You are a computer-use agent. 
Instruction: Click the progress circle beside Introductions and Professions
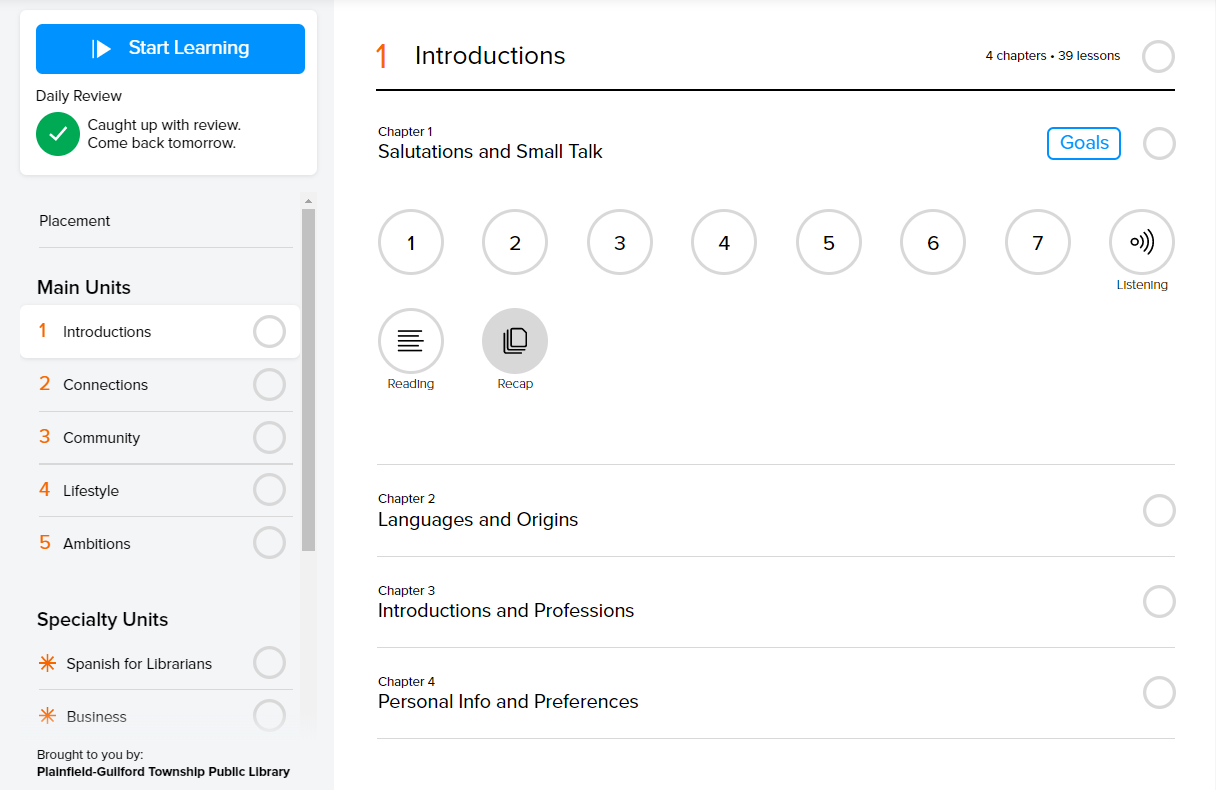tap(1159, 602)
